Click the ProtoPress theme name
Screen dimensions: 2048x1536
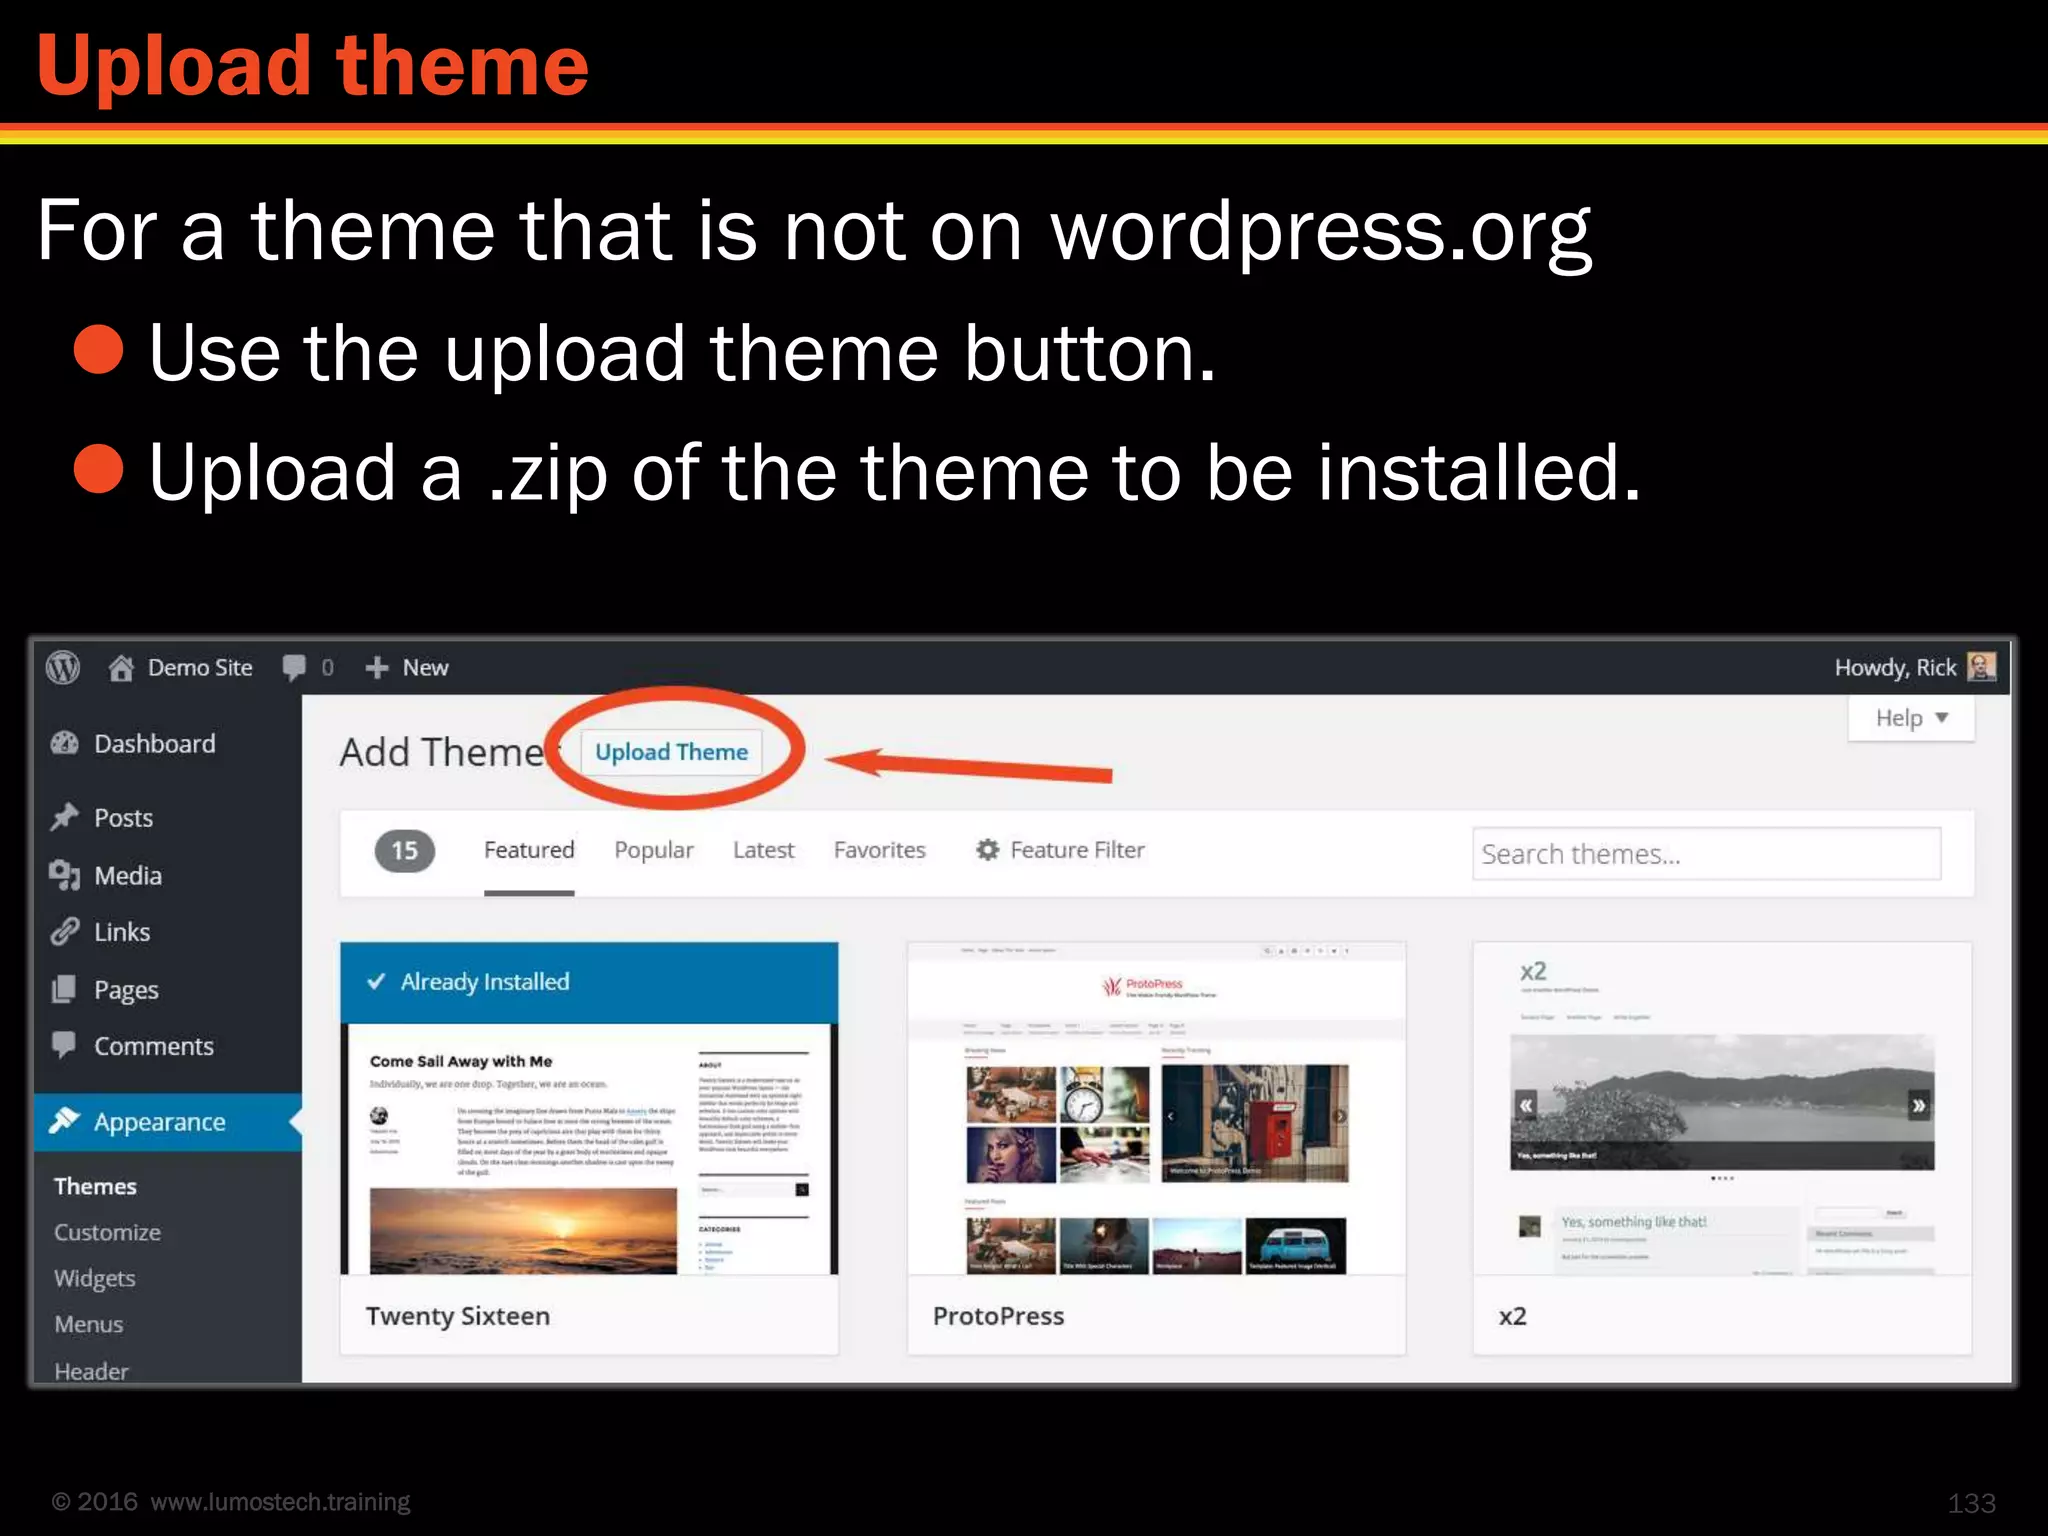tap(998, 1316)
